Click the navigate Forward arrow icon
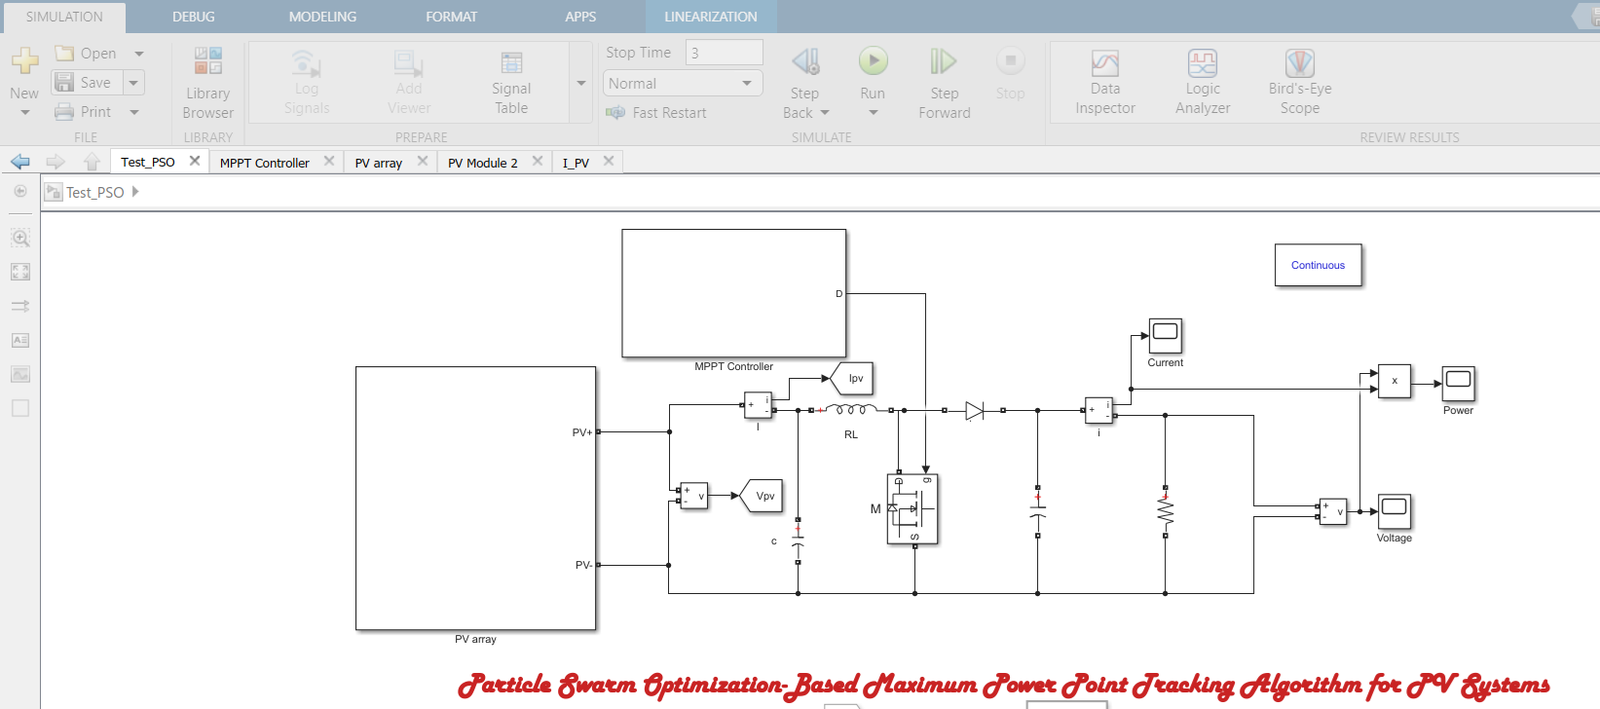 (x=56, y=161)
